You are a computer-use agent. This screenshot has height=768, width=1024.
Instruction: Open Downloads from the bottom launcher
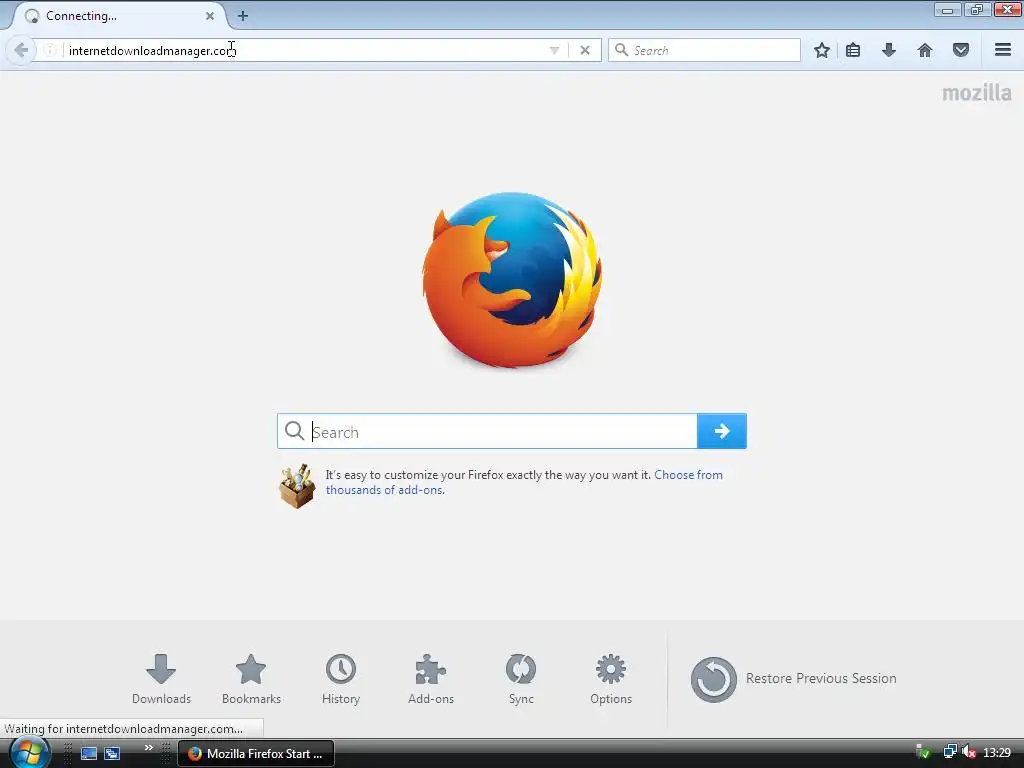coord(161,679)
